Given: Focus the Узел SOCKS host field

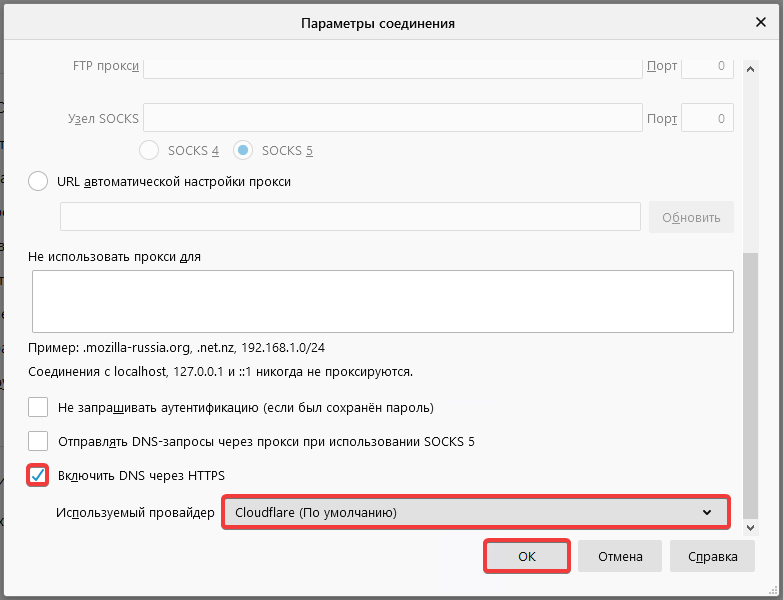Looking at the screenshot, I should pos(392,118).
